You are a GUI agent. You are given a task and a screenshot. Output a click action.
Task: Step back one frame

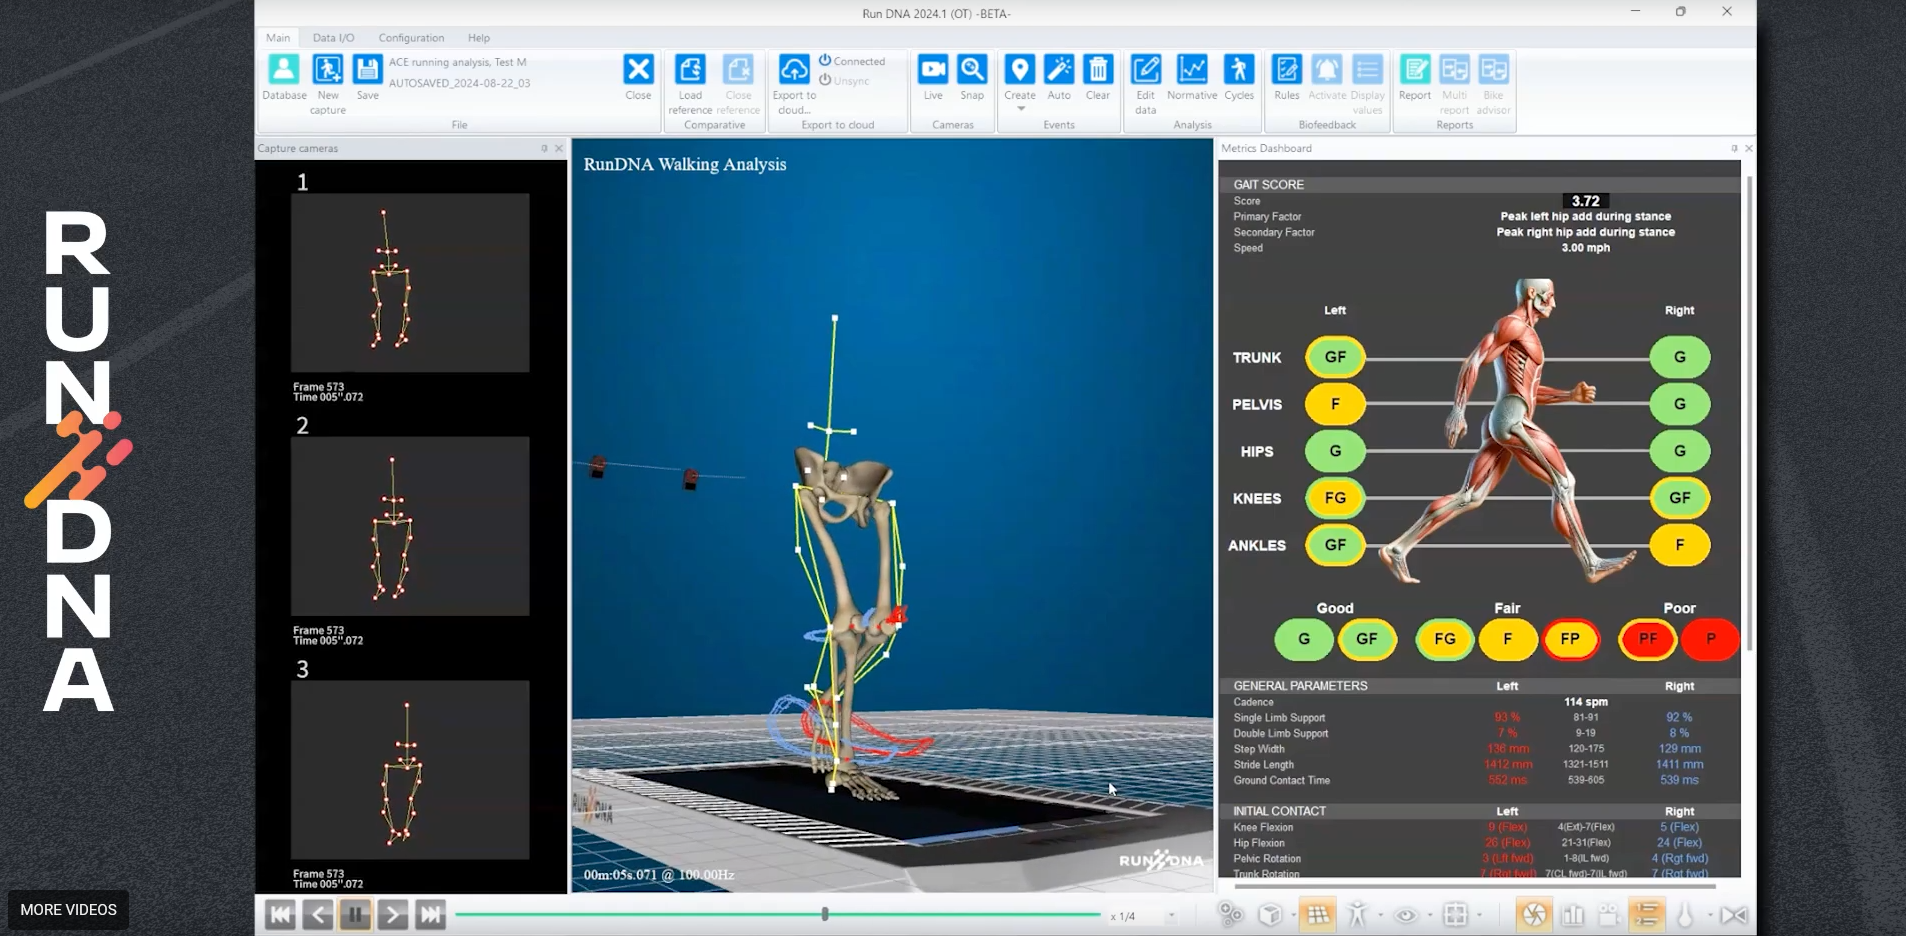pyautogui.click(x=318, y=914)
